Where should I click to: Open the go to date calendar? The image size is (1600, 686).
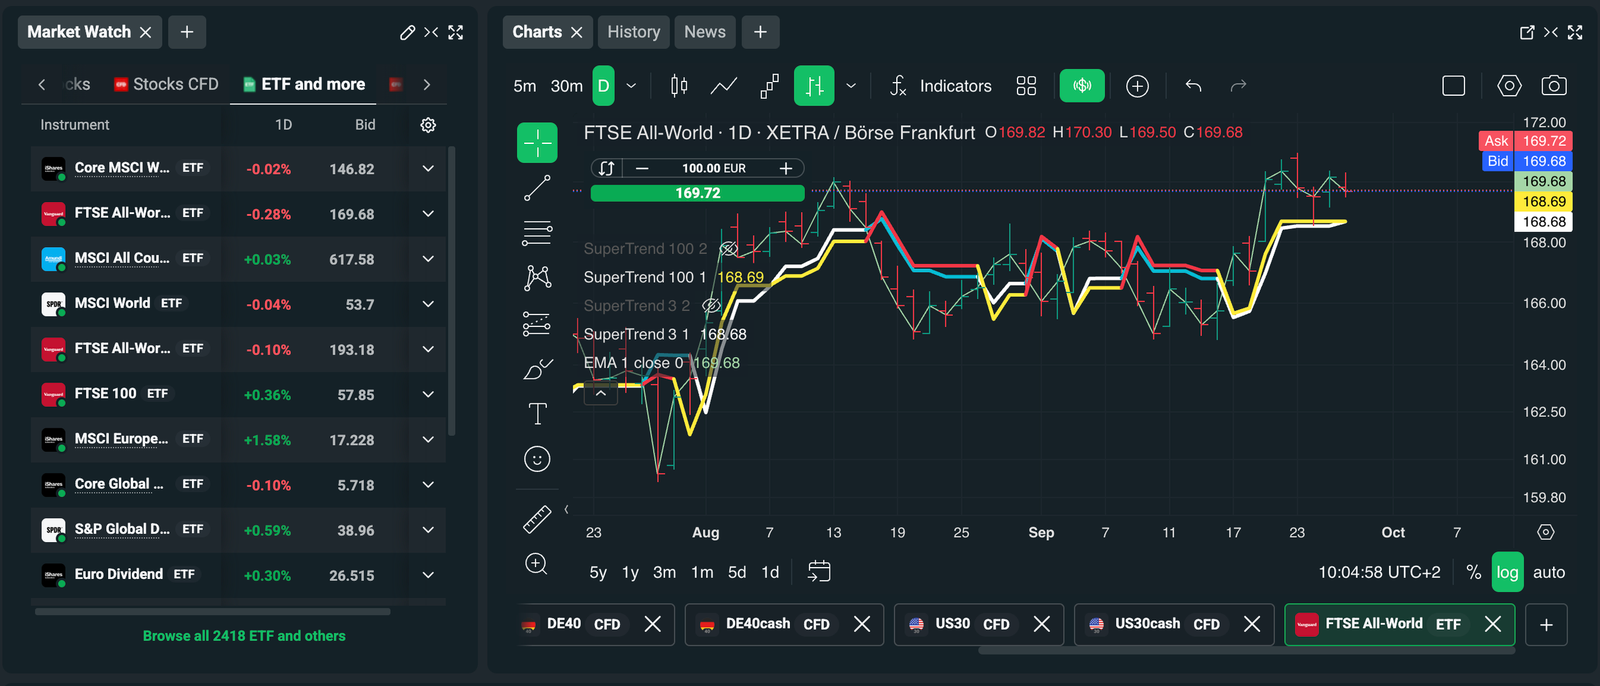(x=819, y=572)
